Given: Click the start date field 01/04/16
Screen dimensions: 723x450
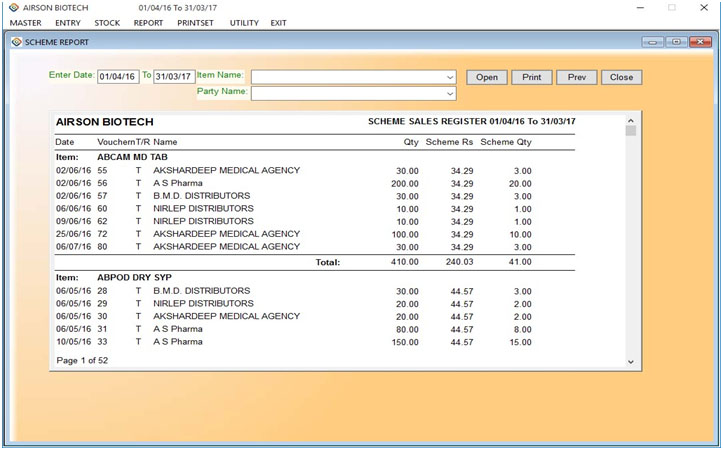Looking at the screenshot, I should [x=117, y=76].
